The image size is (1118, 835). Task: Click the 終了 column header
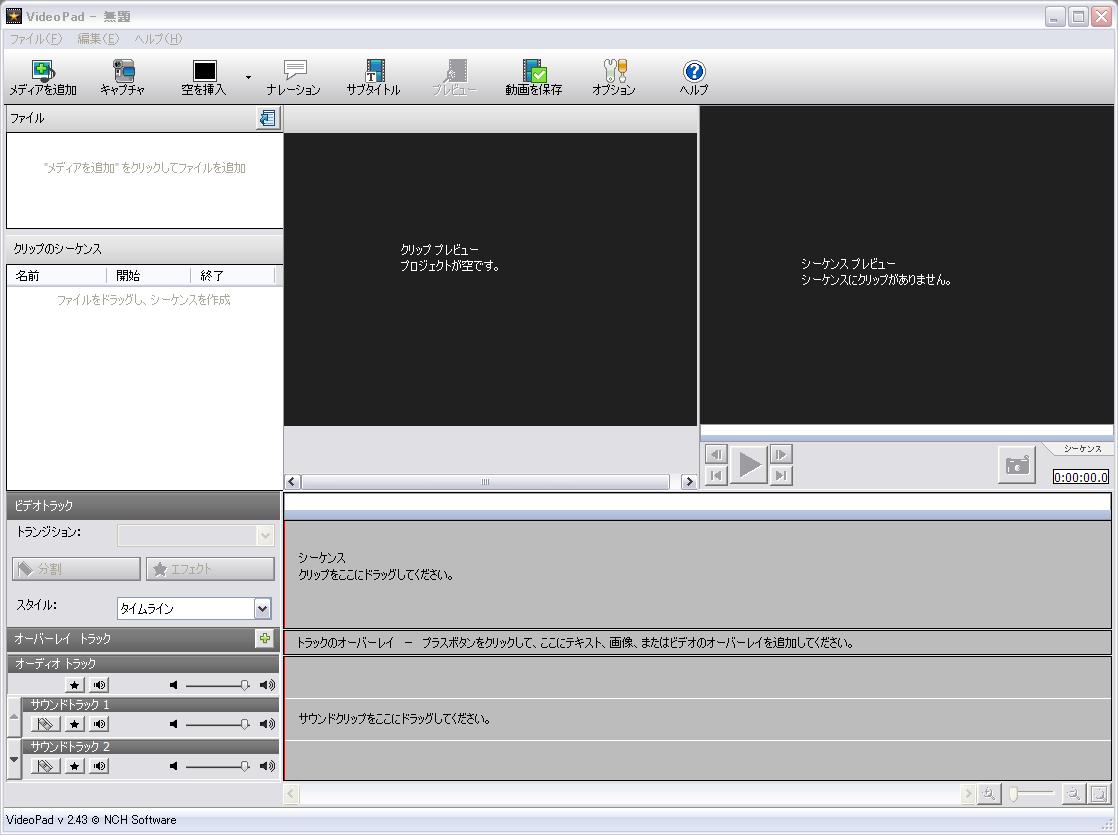point(232,276)
